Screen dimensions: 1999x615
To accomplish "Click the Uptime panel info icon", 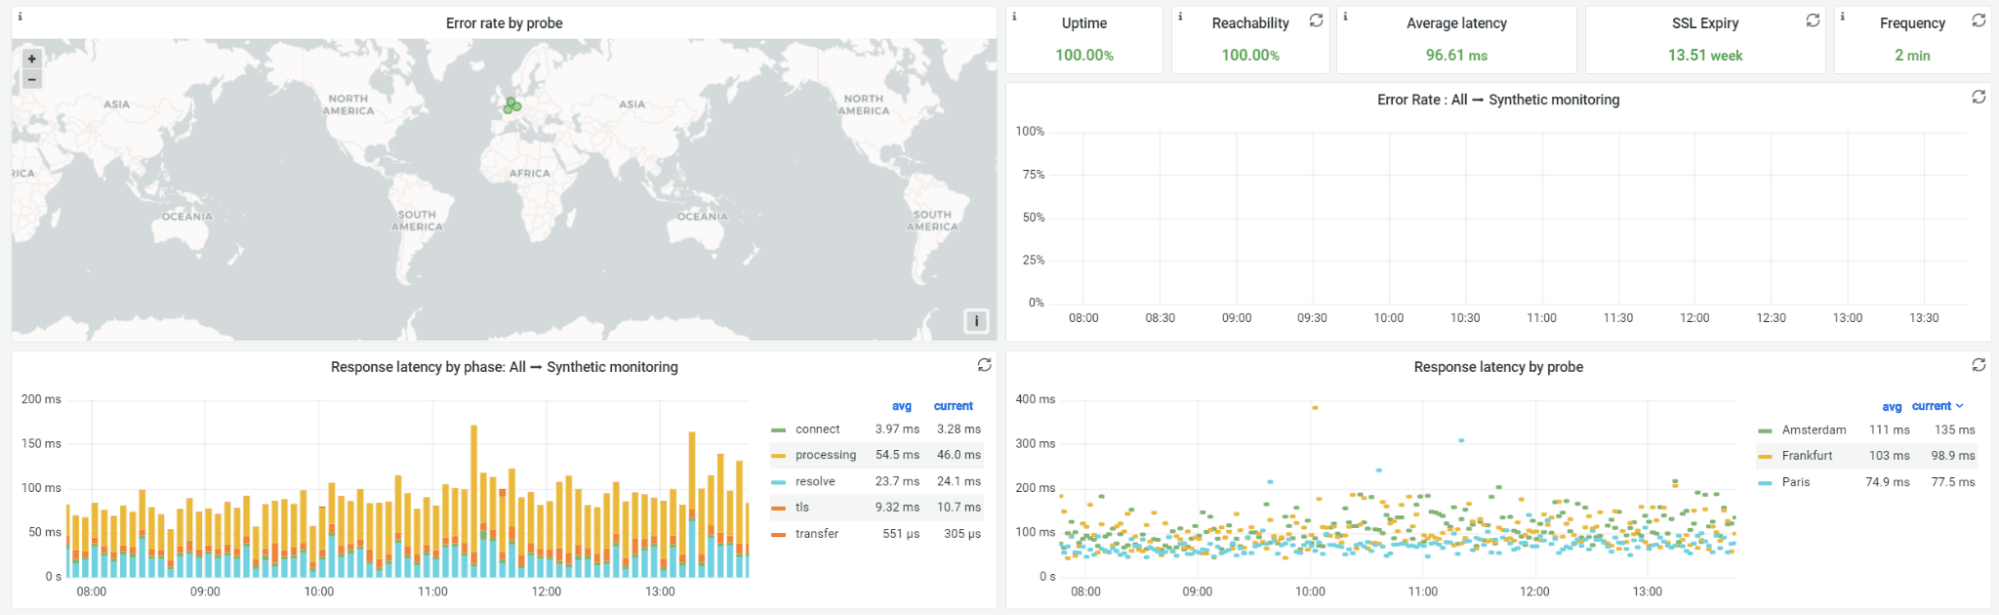I will 1014,17.
